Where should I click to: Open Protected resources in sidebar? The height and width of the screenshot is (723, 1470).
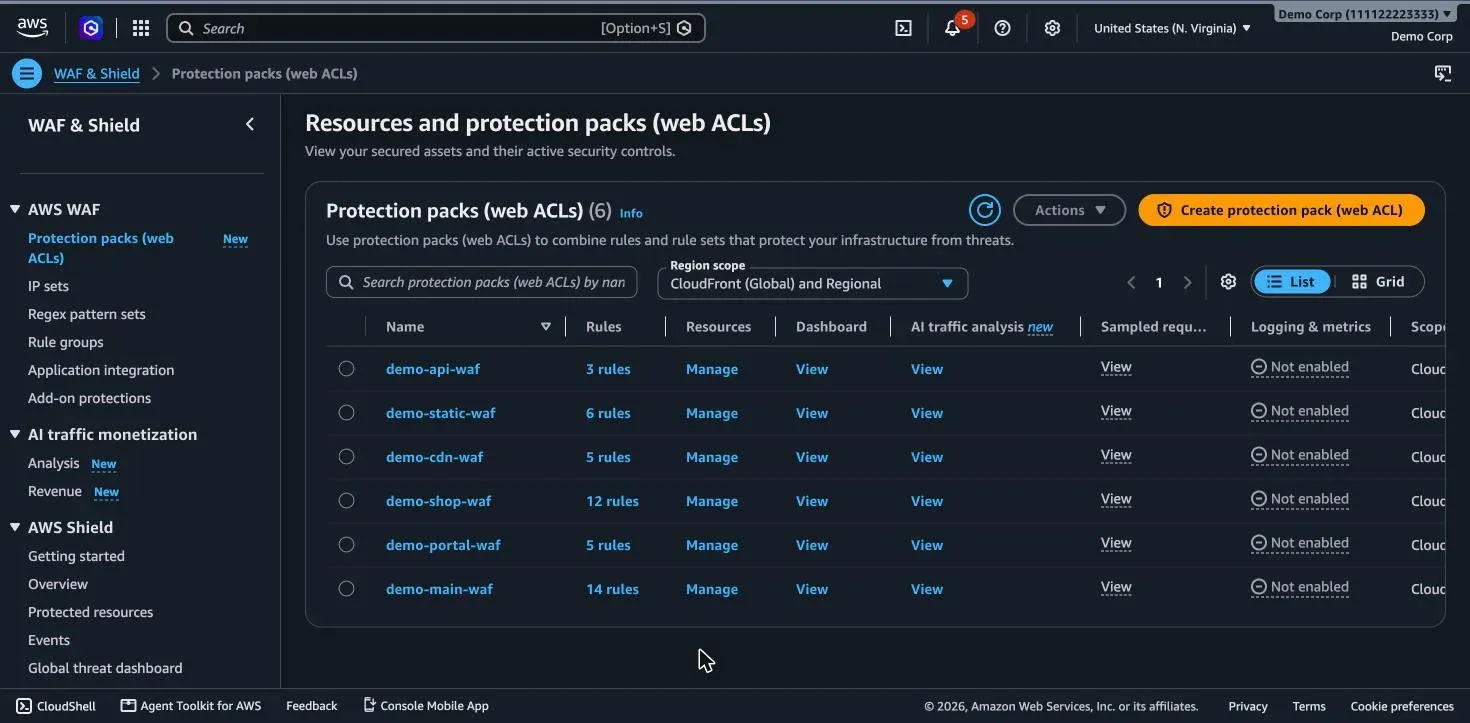[x=91, y=612]
